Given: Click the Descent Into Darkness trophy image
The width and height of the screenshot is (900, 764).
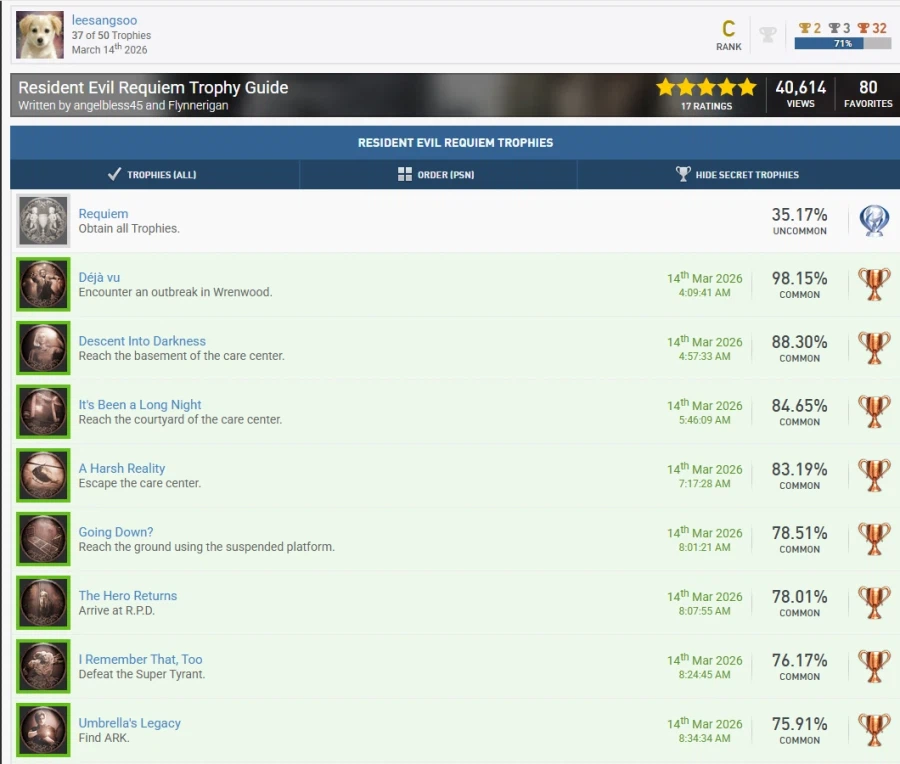Looking at the screenshot, I should coord(44,349).
